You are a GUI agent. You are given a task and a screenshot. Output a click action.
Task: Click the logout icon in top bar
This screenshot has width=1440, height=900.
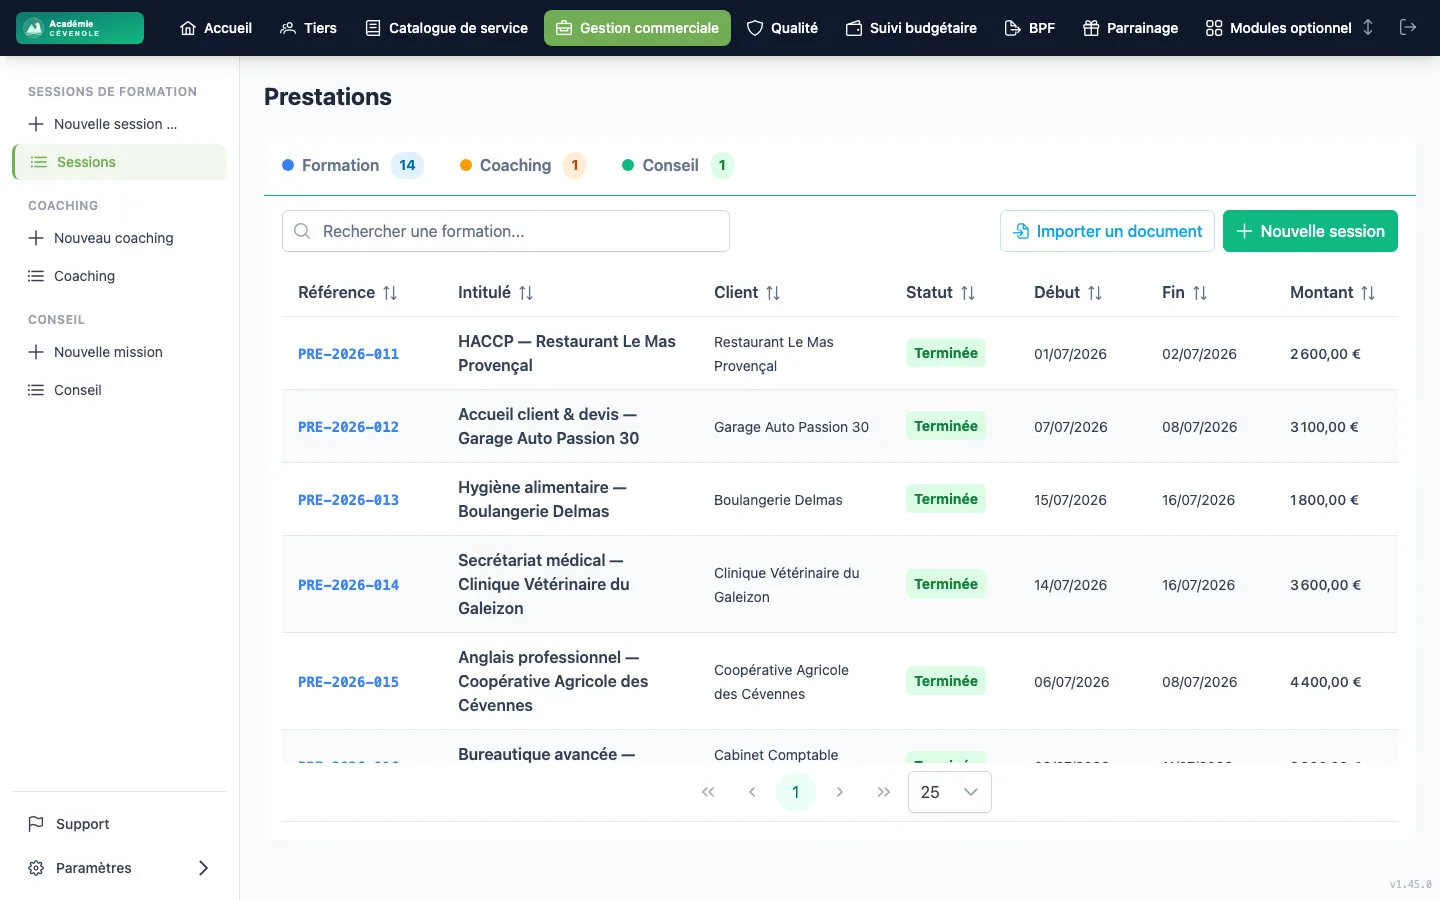click(1408, 27)
